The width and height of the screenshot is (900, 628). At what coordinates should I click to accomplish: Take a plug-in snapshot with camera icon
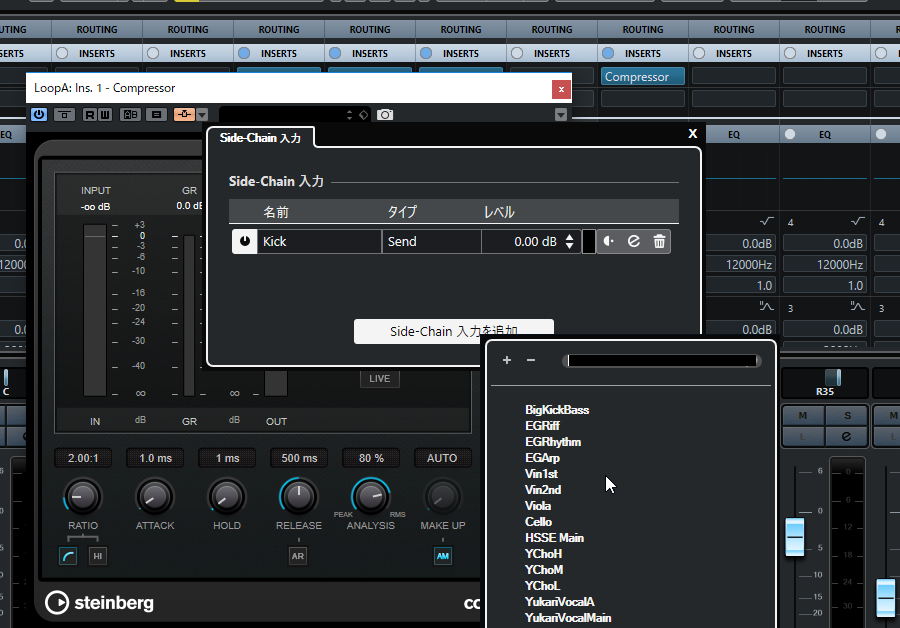[385, 115]
